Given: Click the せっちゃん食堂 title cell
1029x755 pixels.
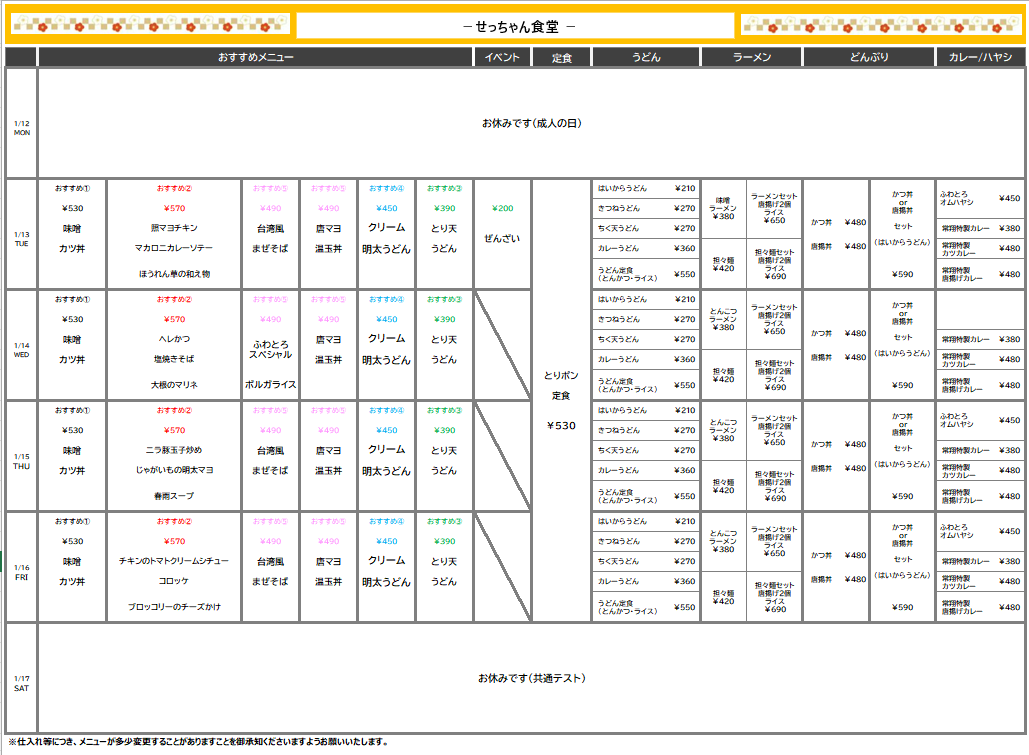Looking at the screenshot, I should pyautogui.click(x=515, y=26).
